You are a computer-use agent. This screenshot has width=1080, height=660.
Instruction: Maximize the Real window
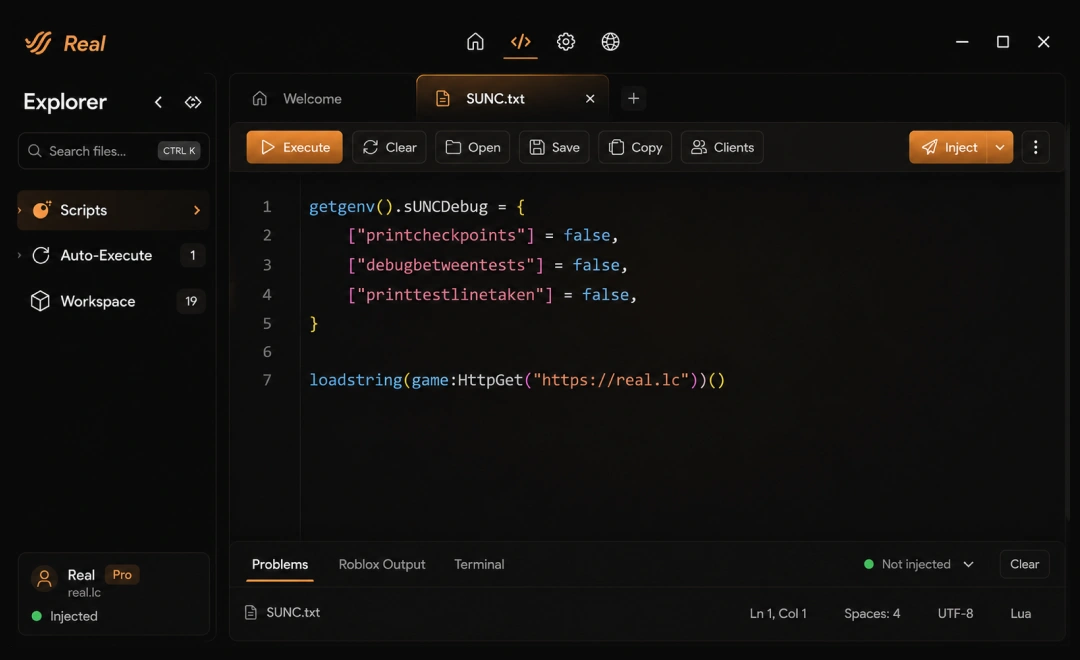point(1003,42)
